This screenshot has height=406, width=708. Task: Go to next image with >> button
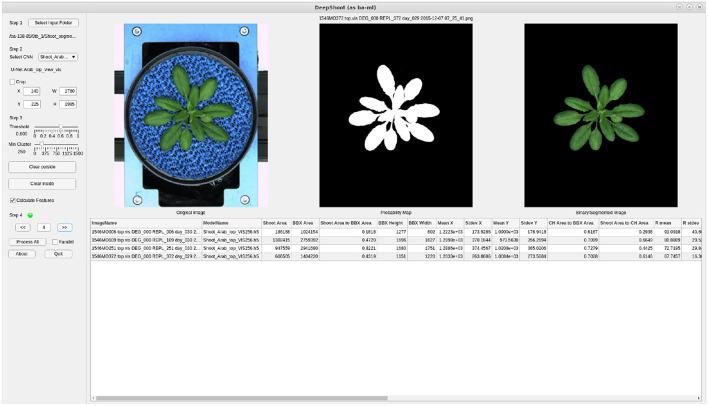63,227
